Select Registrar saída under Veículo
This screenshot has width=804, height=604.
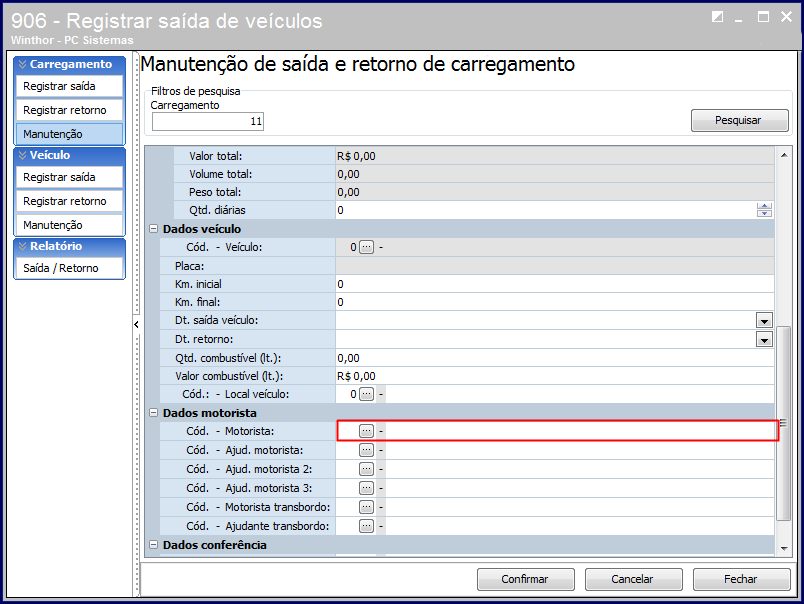tap(69, 177)
